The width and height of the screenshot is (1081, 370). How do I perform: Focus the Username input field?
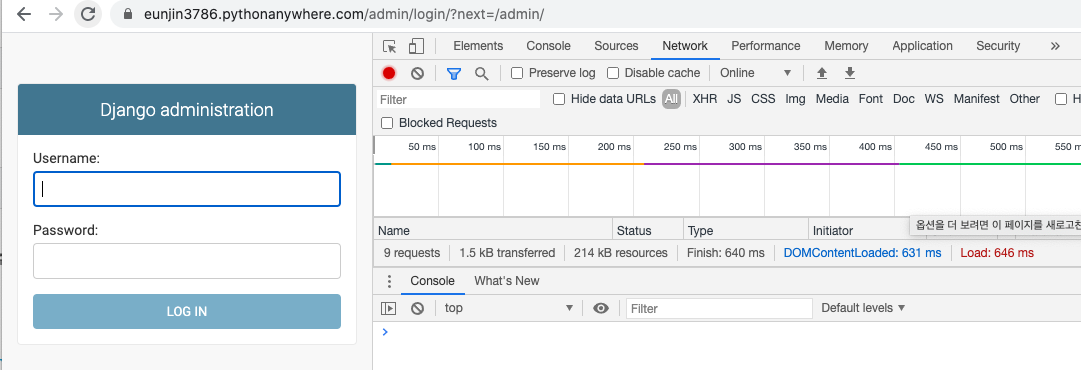click(187, 189)
